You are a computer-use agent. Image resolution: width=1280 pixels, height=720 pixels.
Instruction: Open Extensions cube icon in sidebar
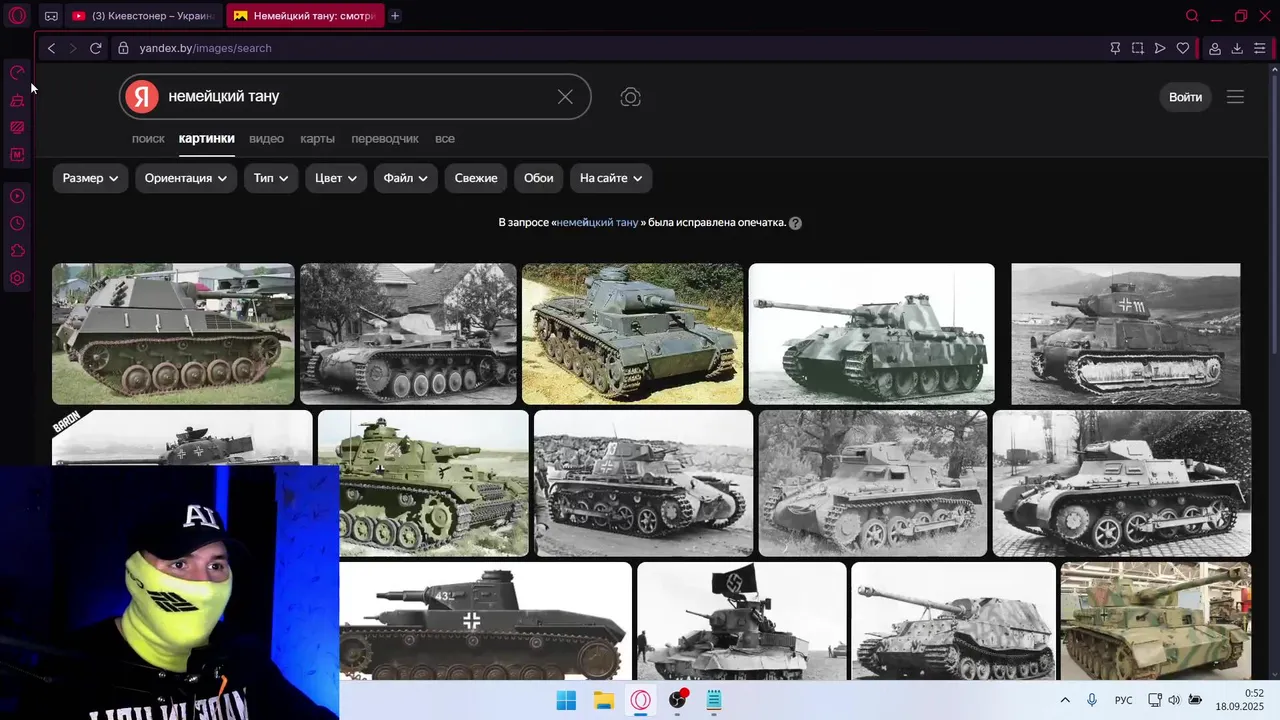[17, 251]
